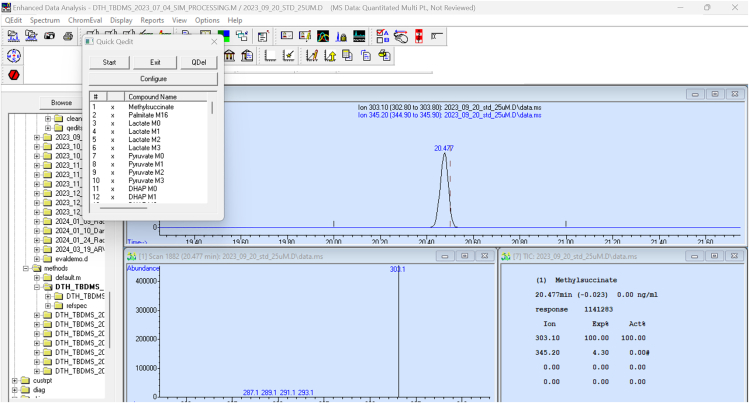Click the computer mouse toolbar icon
Viewport: 749px width, 403px height.
pyautogui.click(x=401, y=36)
